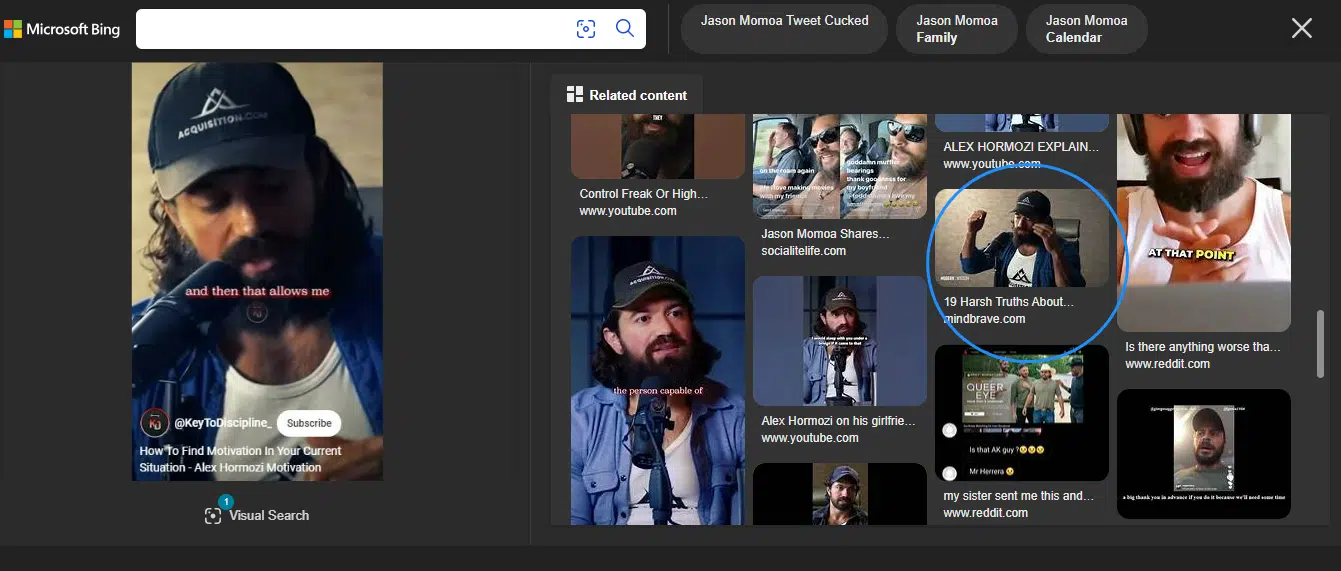Select the "Jason Momoa Family" suggestion chip
Screen dimensions: 1341x571
point(956,29)
